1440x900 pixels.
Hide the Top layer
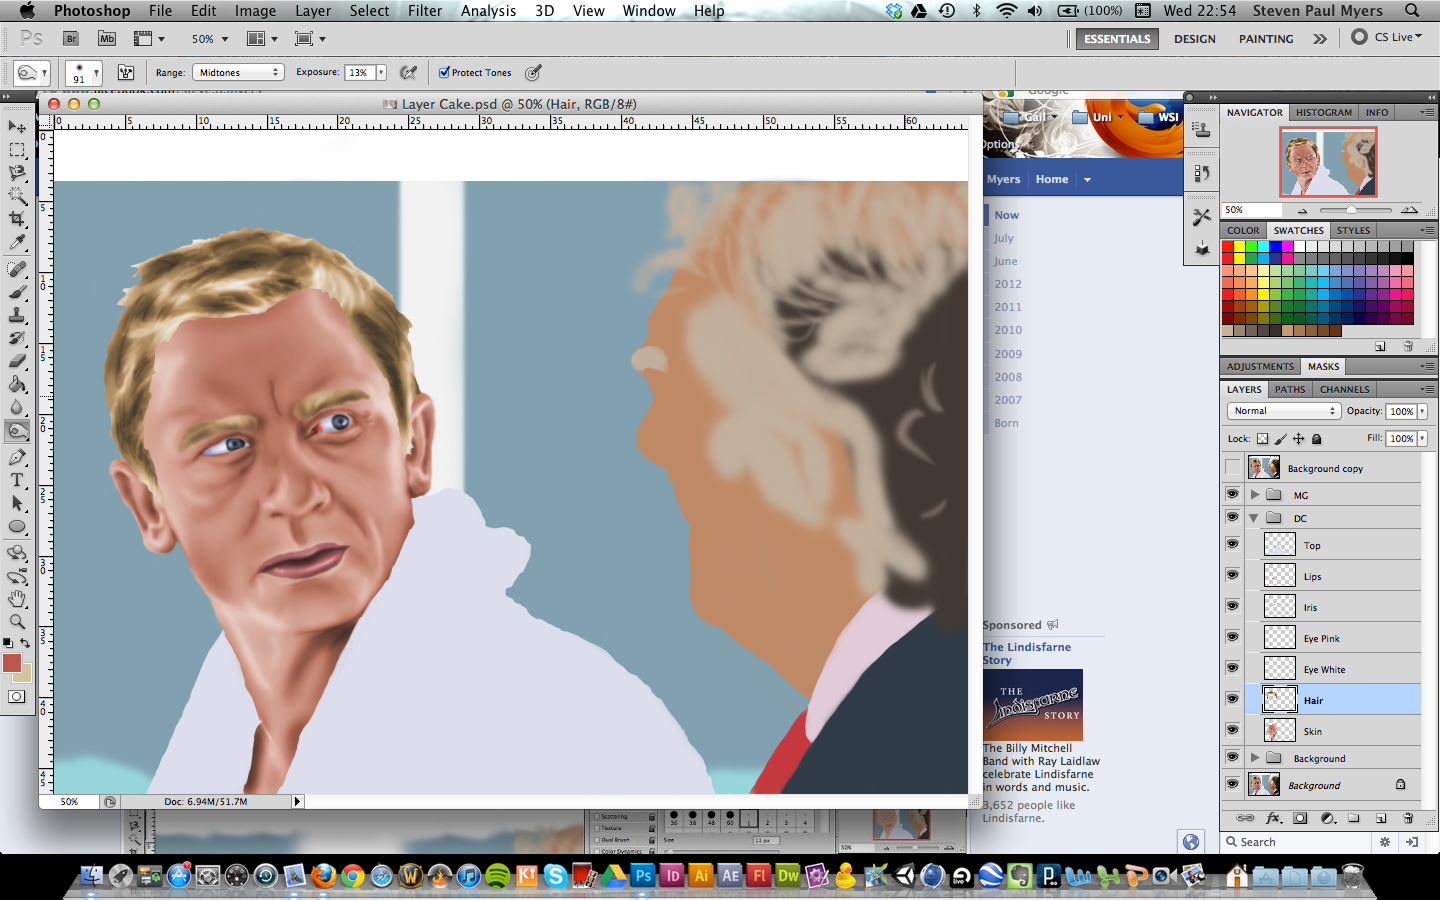[x=1232, y=544]
